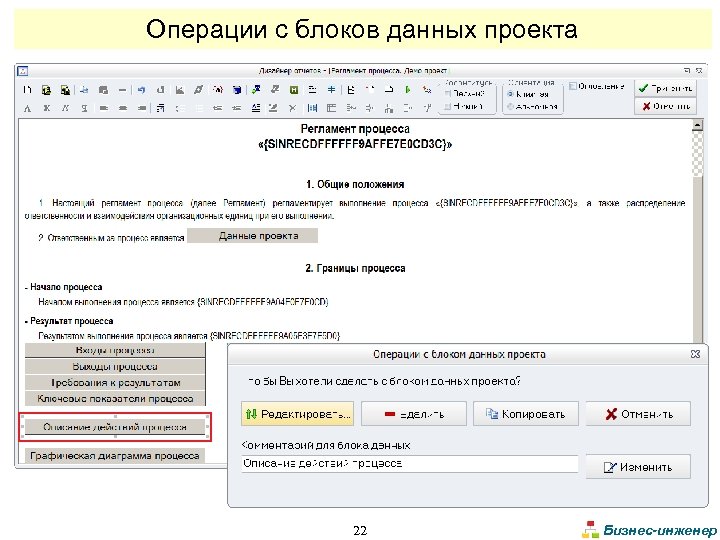Select the Входы процесса block
Image resolution: width=720 pixels, height=540 pixels.
(x=115, y=350)
